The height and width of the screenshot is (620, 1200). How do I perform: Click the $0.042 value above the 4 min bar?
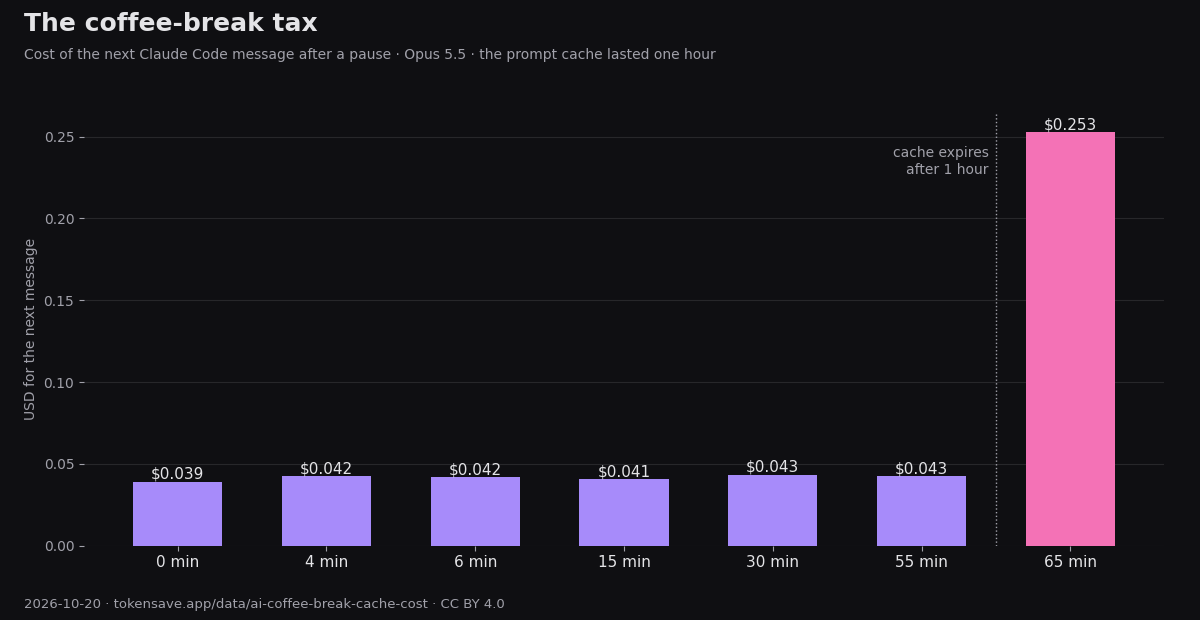coord(326,469)
